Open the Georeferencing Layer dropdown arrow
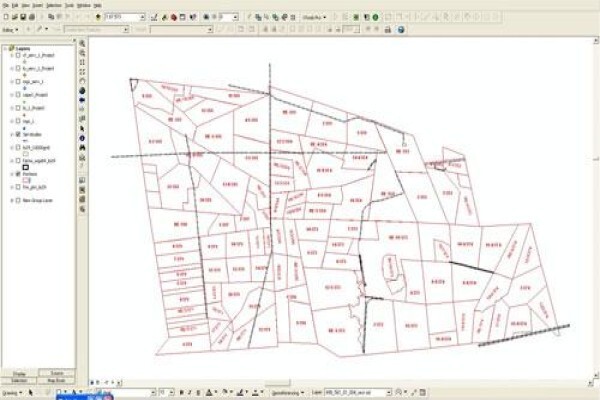Viewport: 600px width, 400px height. point(389,393)
